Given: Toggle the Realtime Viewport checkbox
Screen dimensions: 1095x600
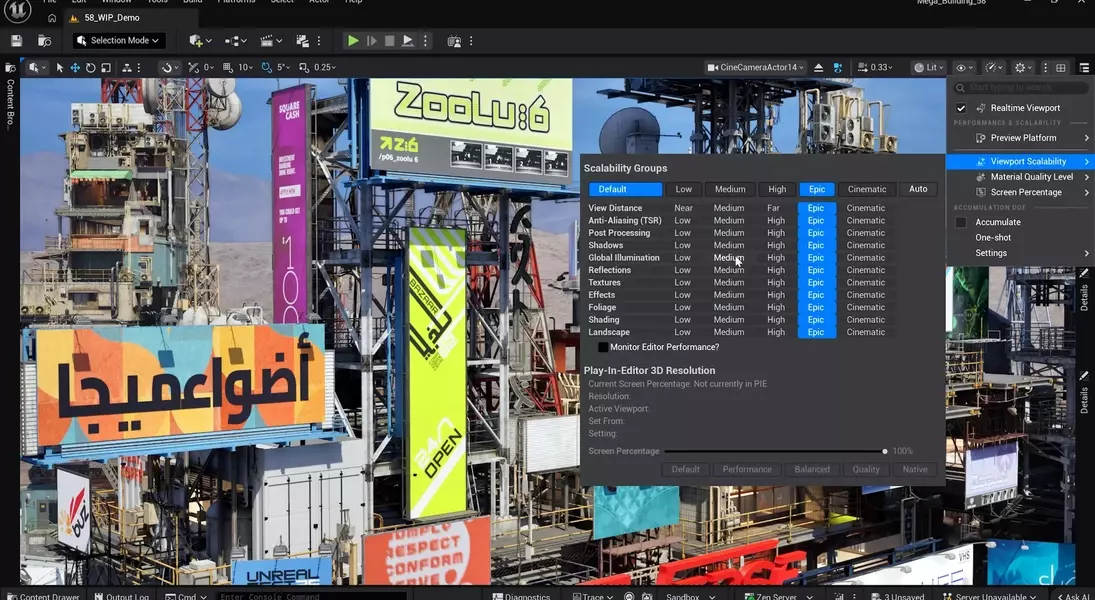Looking at the screenshot, I should 961,108.
